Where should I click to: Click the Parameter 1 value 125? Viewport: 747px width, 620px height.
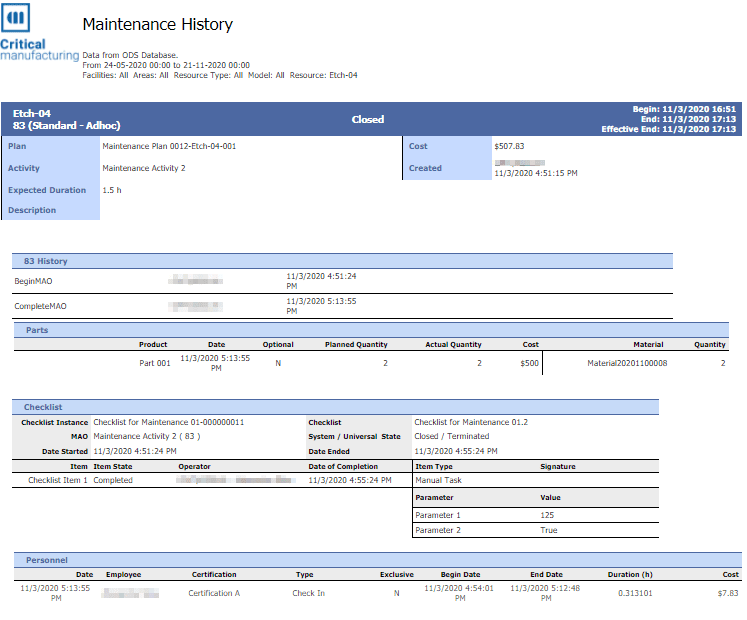(x=548, y=515)
